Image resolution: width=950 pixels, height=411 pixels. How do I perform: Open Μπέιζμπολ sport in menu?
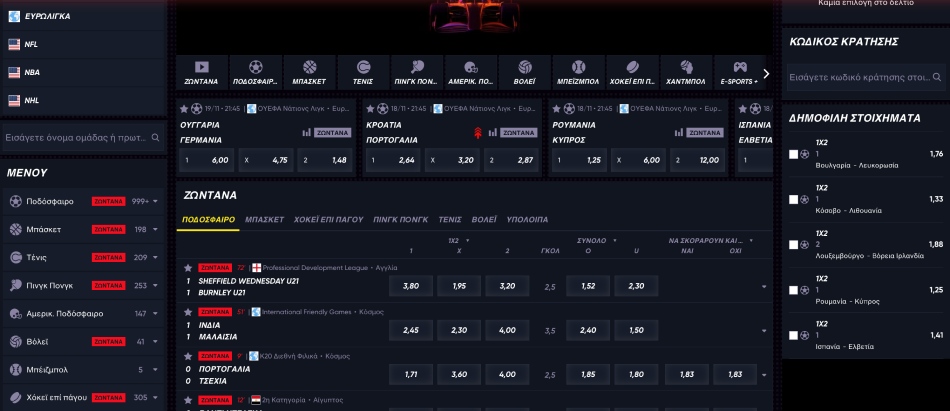pyautogui.click(x=84, y=370)
